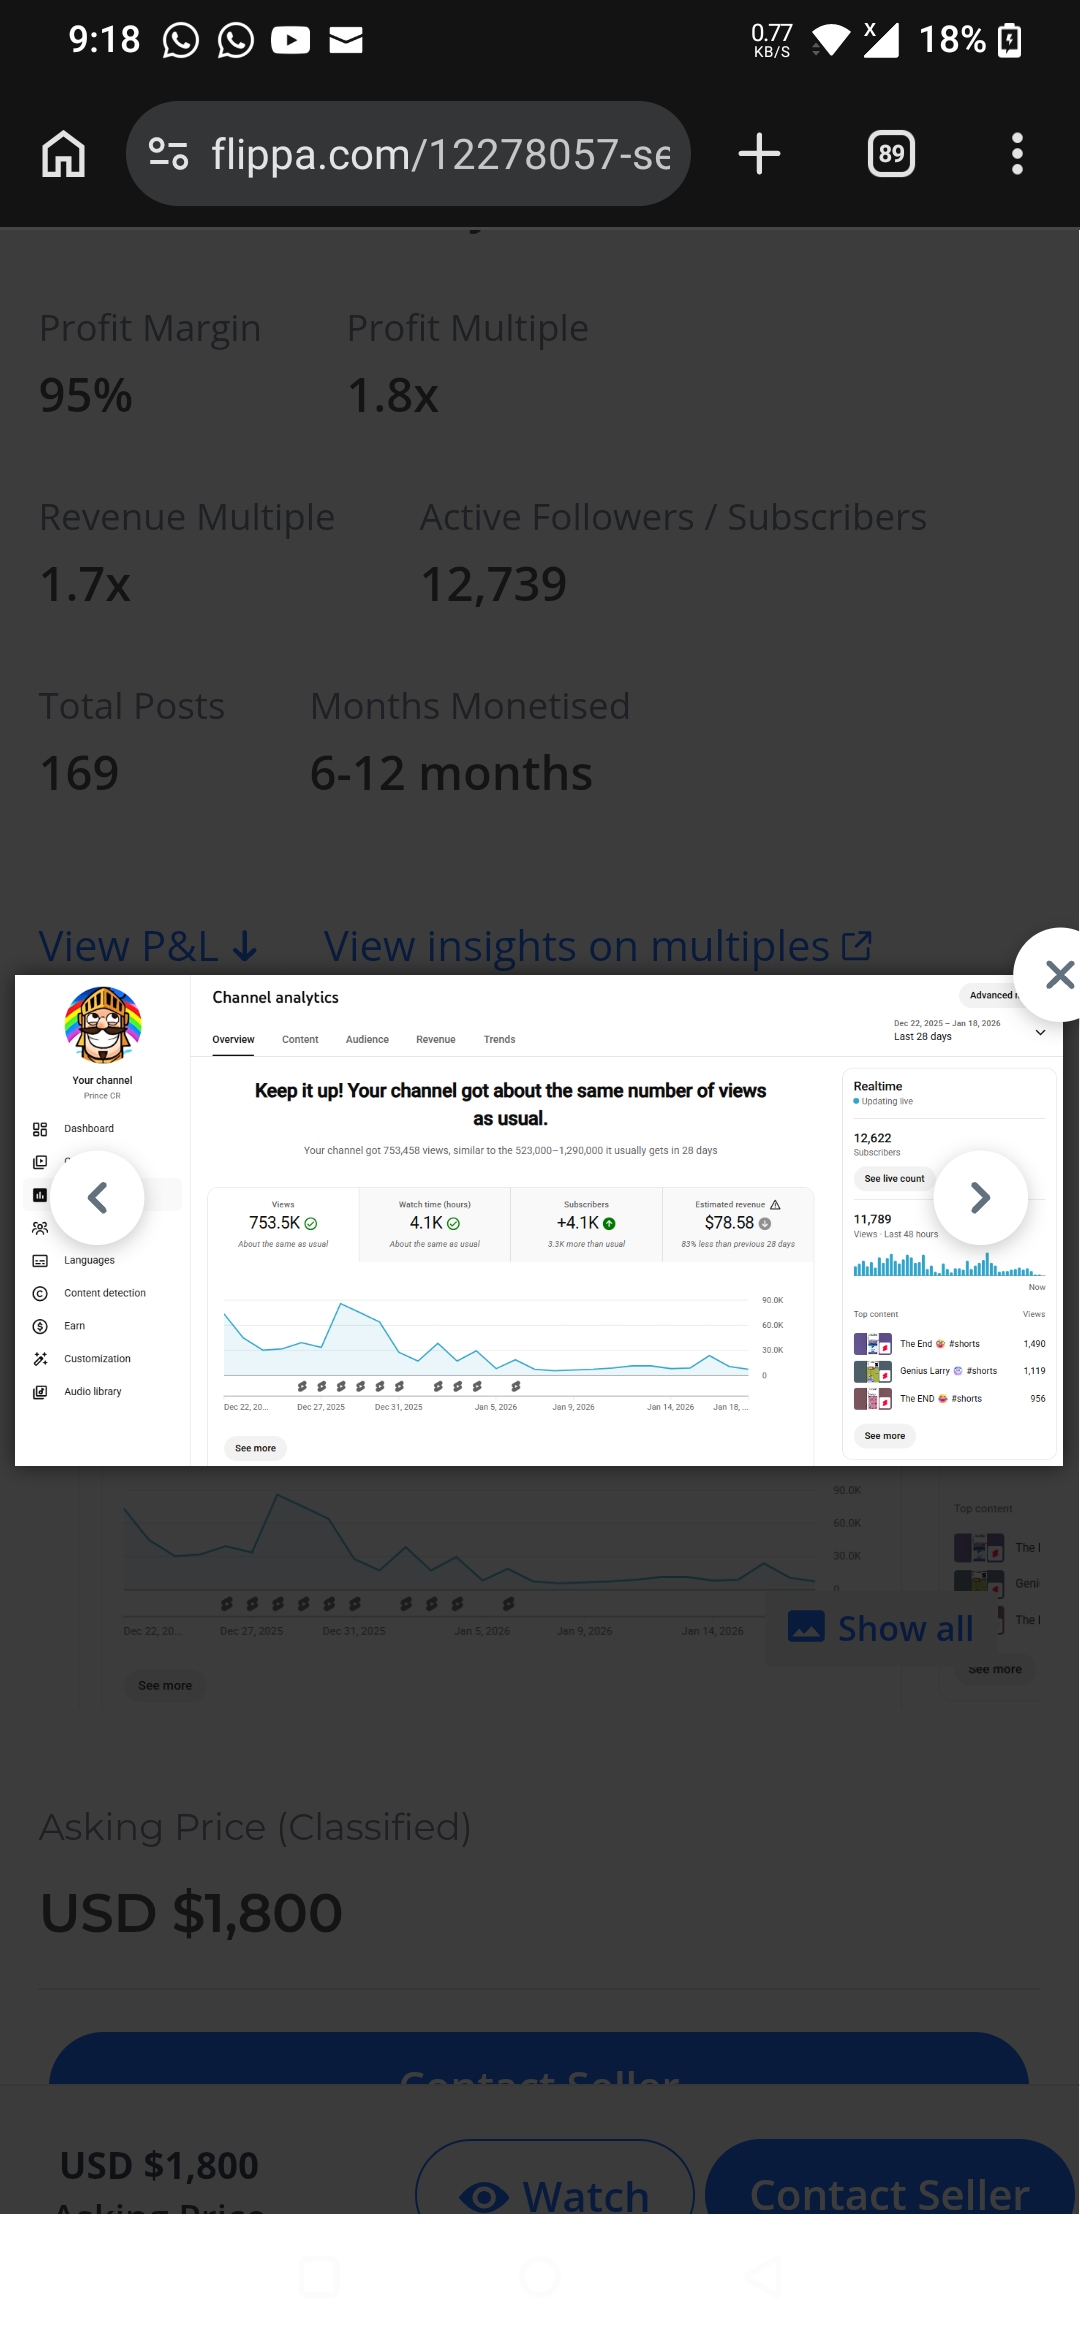Tap the browser home icon
Viewport: 1080px width, 2340px height.
click(63, 154)
